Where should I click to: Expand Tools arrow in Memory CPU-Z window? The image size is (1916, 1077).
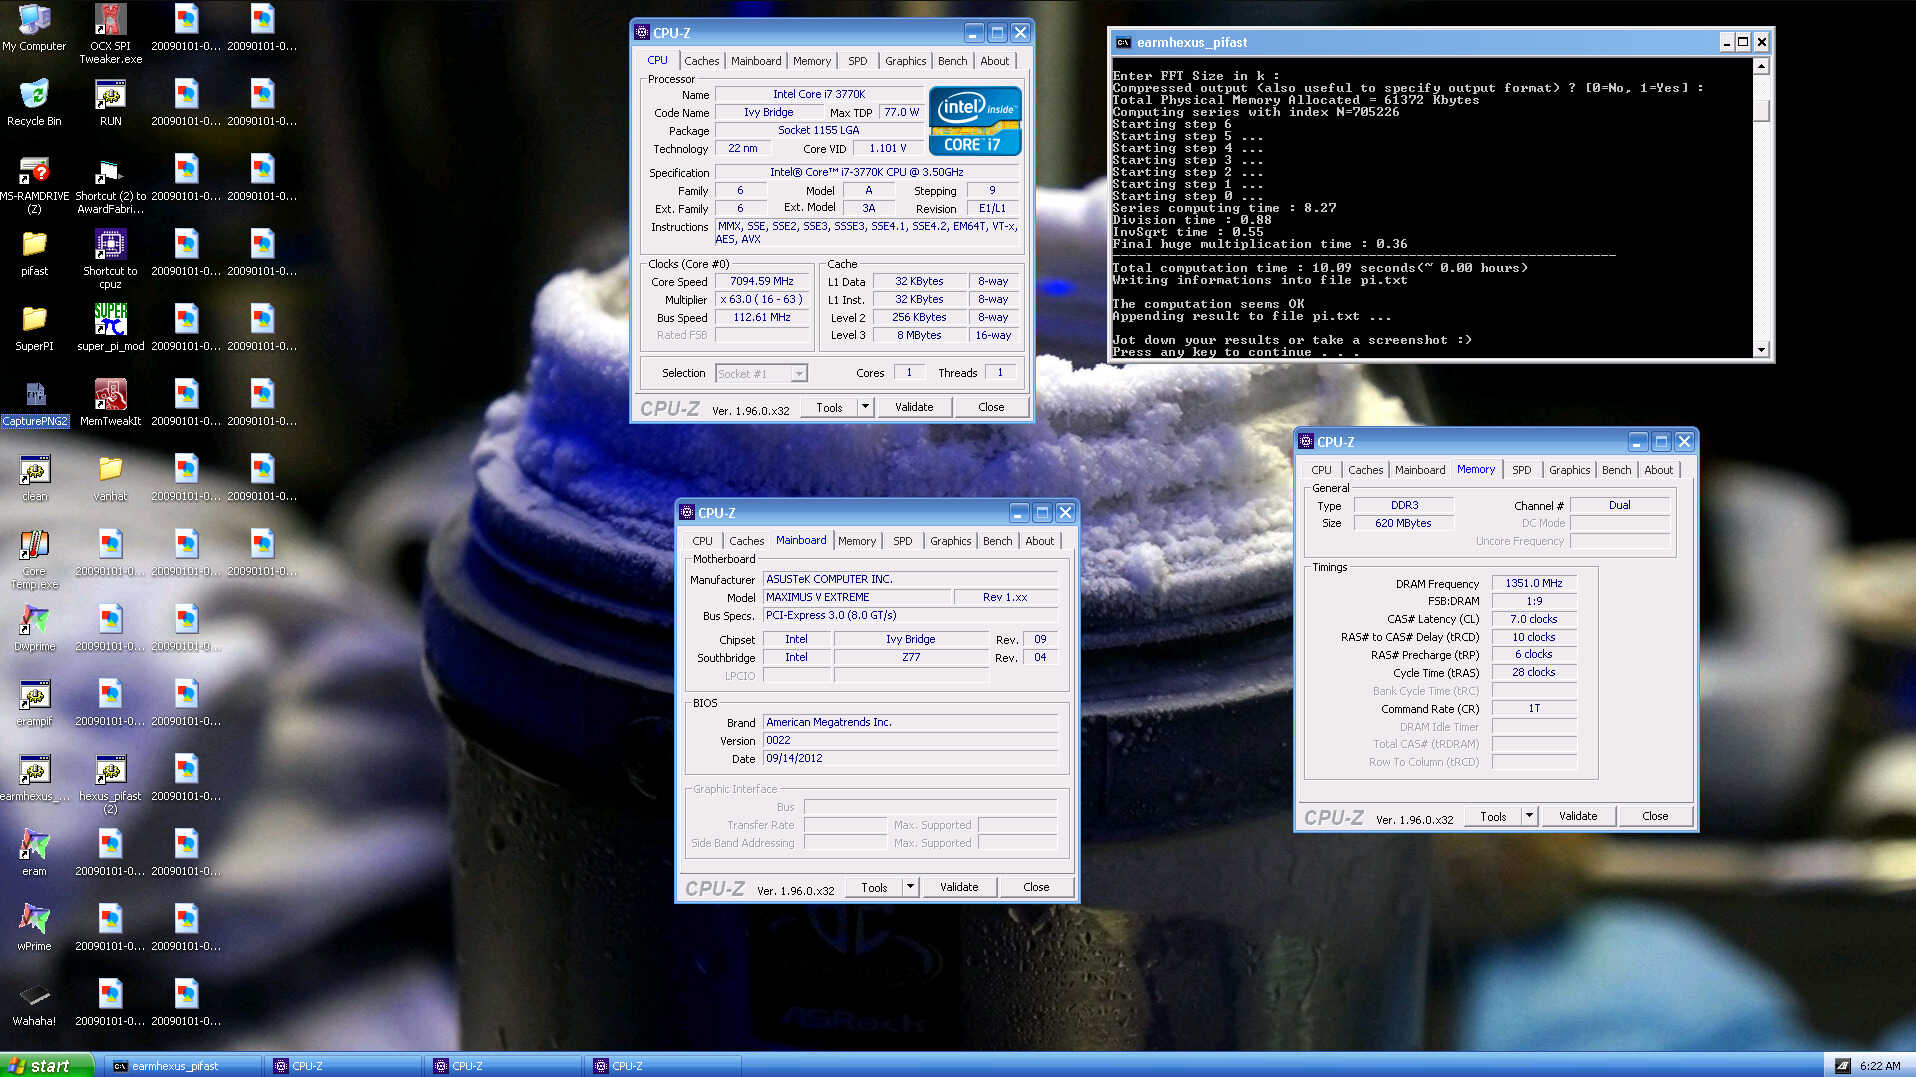click(x=1529, y=816)
